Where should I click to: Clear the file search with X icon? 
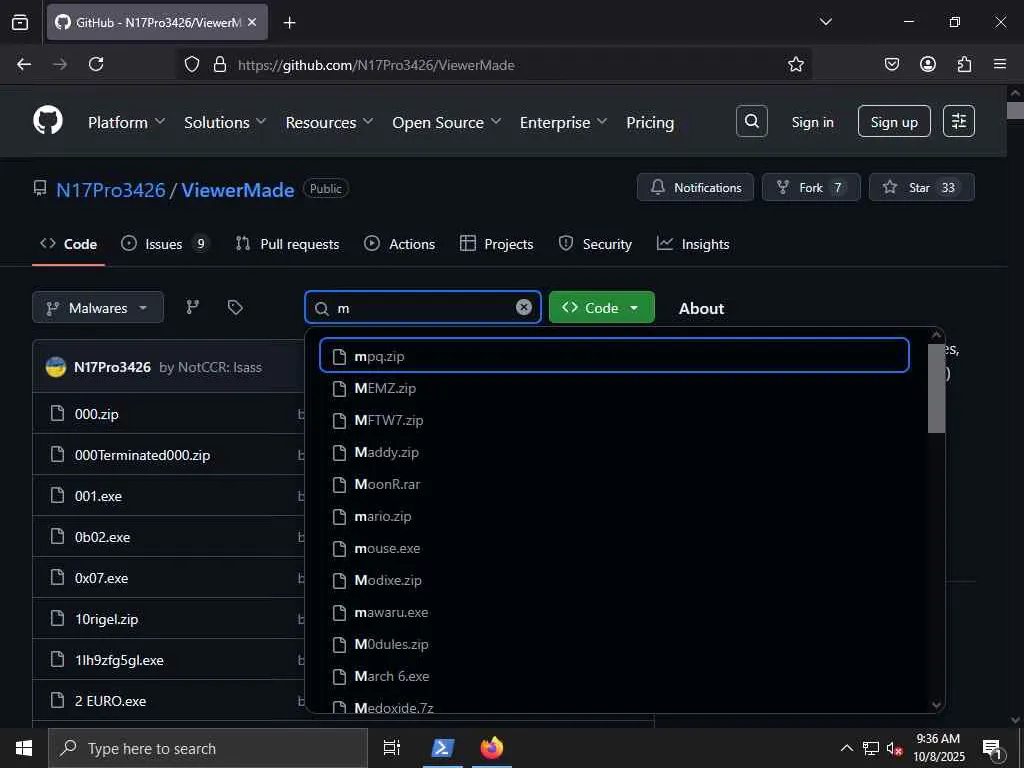524,307
